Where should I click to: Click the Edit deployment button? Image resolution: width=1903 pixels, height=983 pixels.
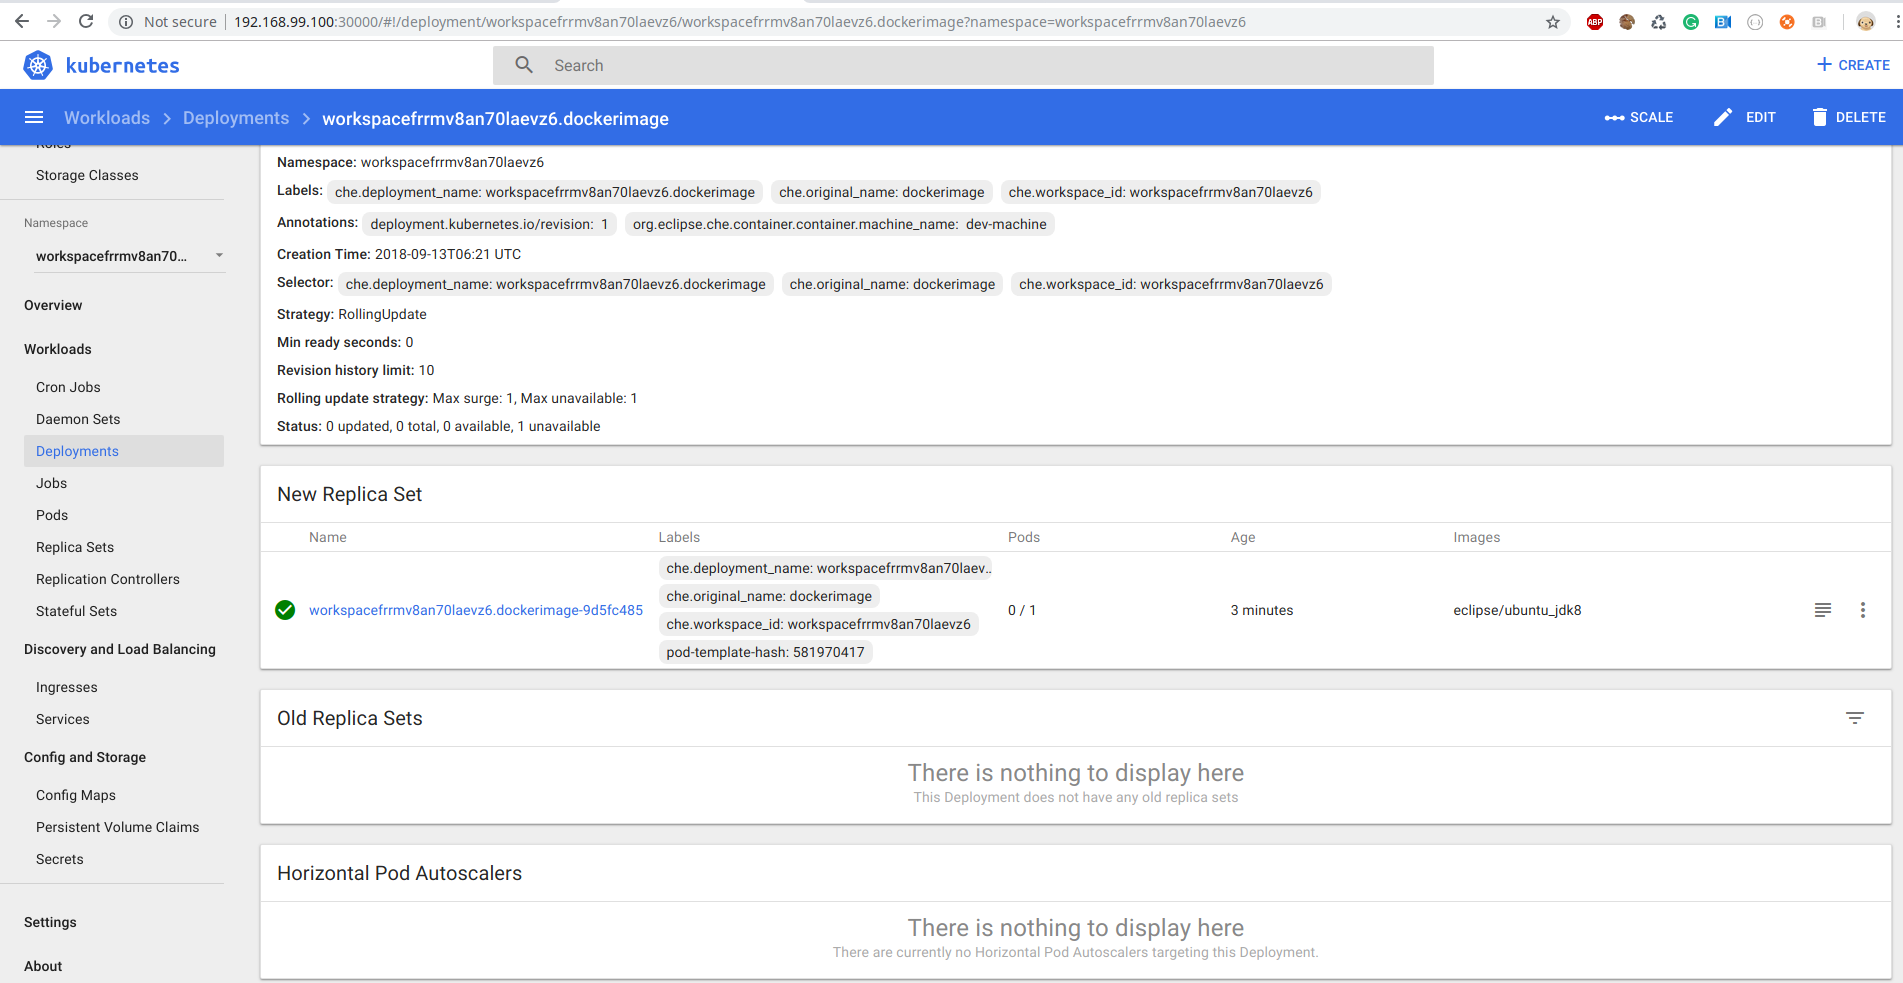tap(1745, 117)
